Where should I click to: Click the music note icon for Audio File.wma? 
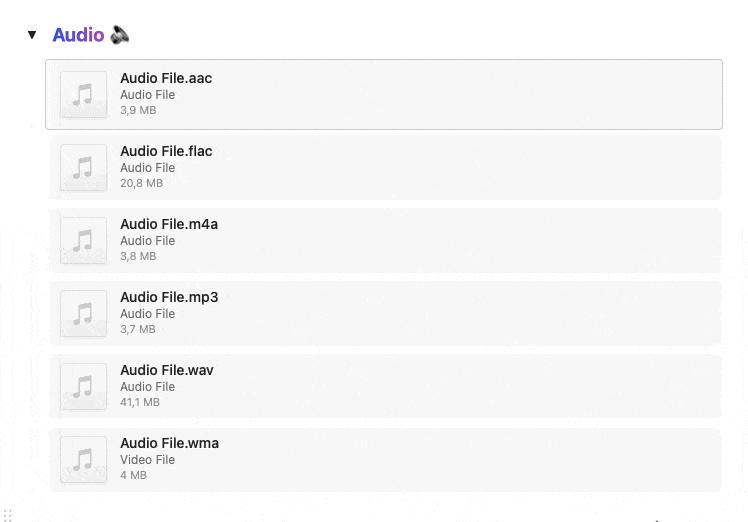point(83,459)
